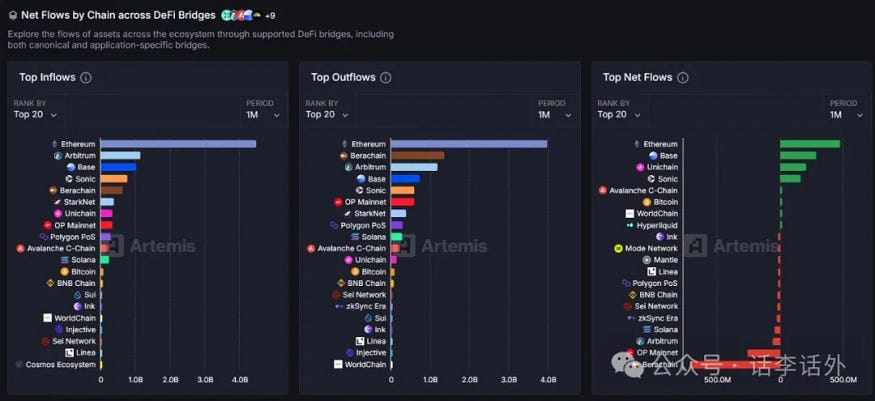Screen dimensions: 875x401
Task: Click the Berachain icon in Top Inflows
Action: (53, 190)
